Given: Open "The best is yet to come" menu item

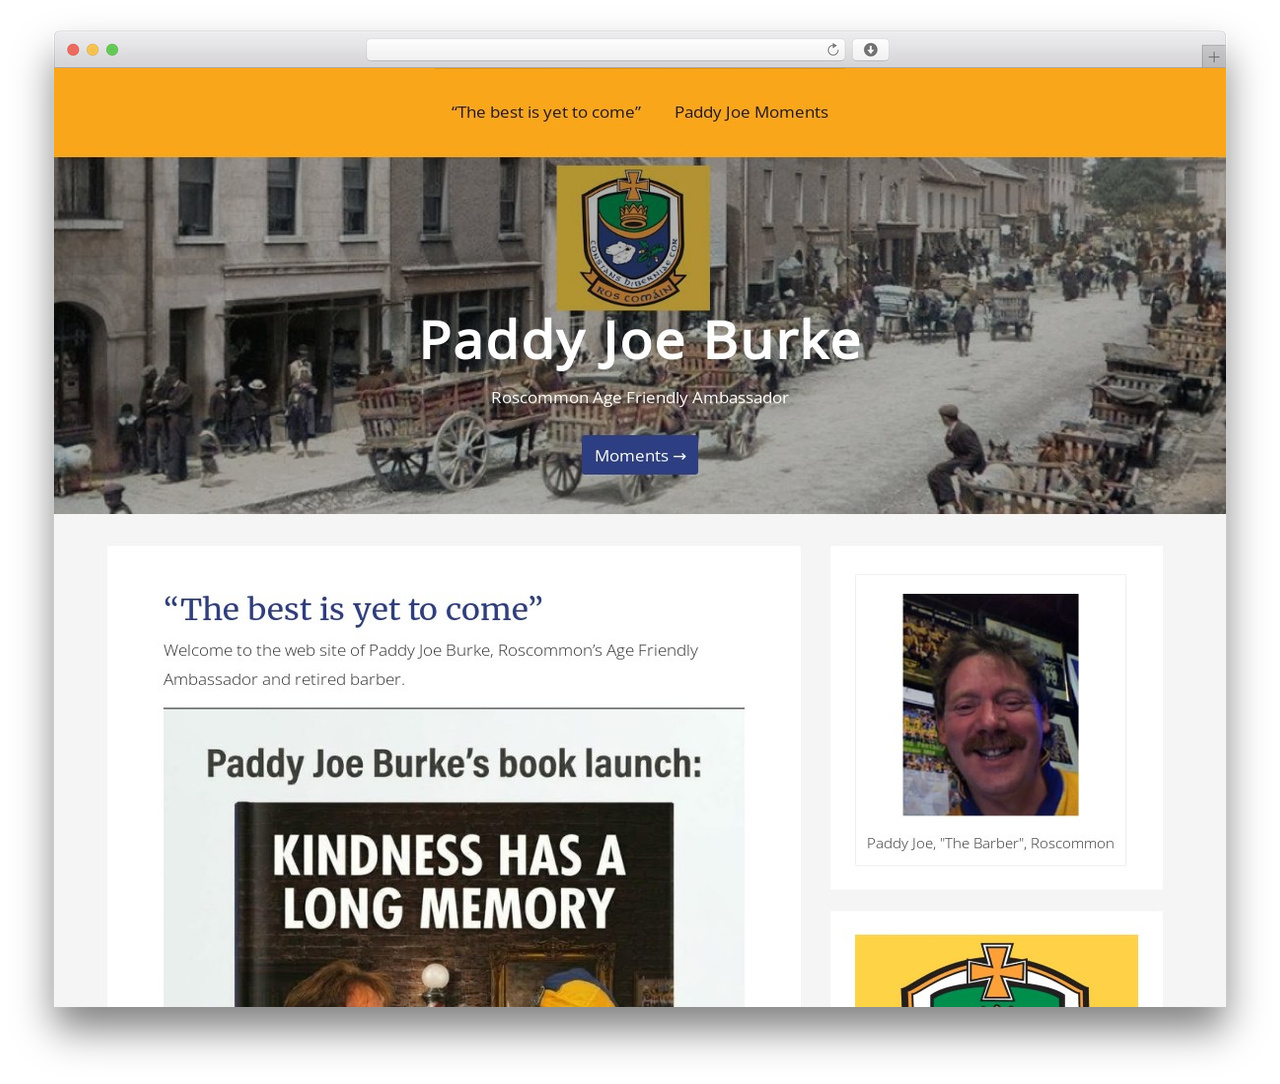Looking at the screenshot, I should pyautogui.click(x=546, y=112).
